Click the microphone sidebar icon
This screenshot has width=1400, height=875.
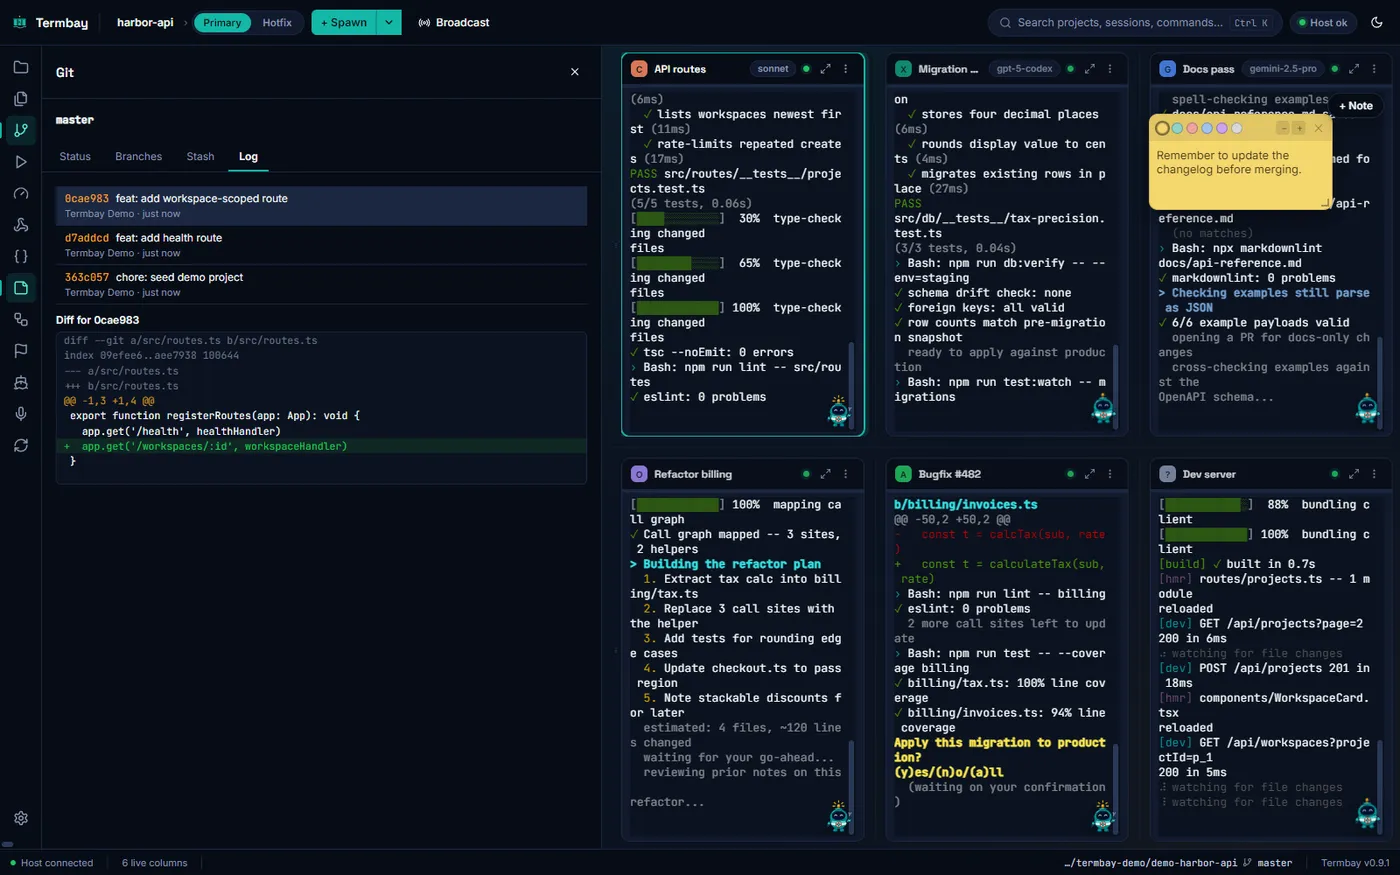[21, 414]
